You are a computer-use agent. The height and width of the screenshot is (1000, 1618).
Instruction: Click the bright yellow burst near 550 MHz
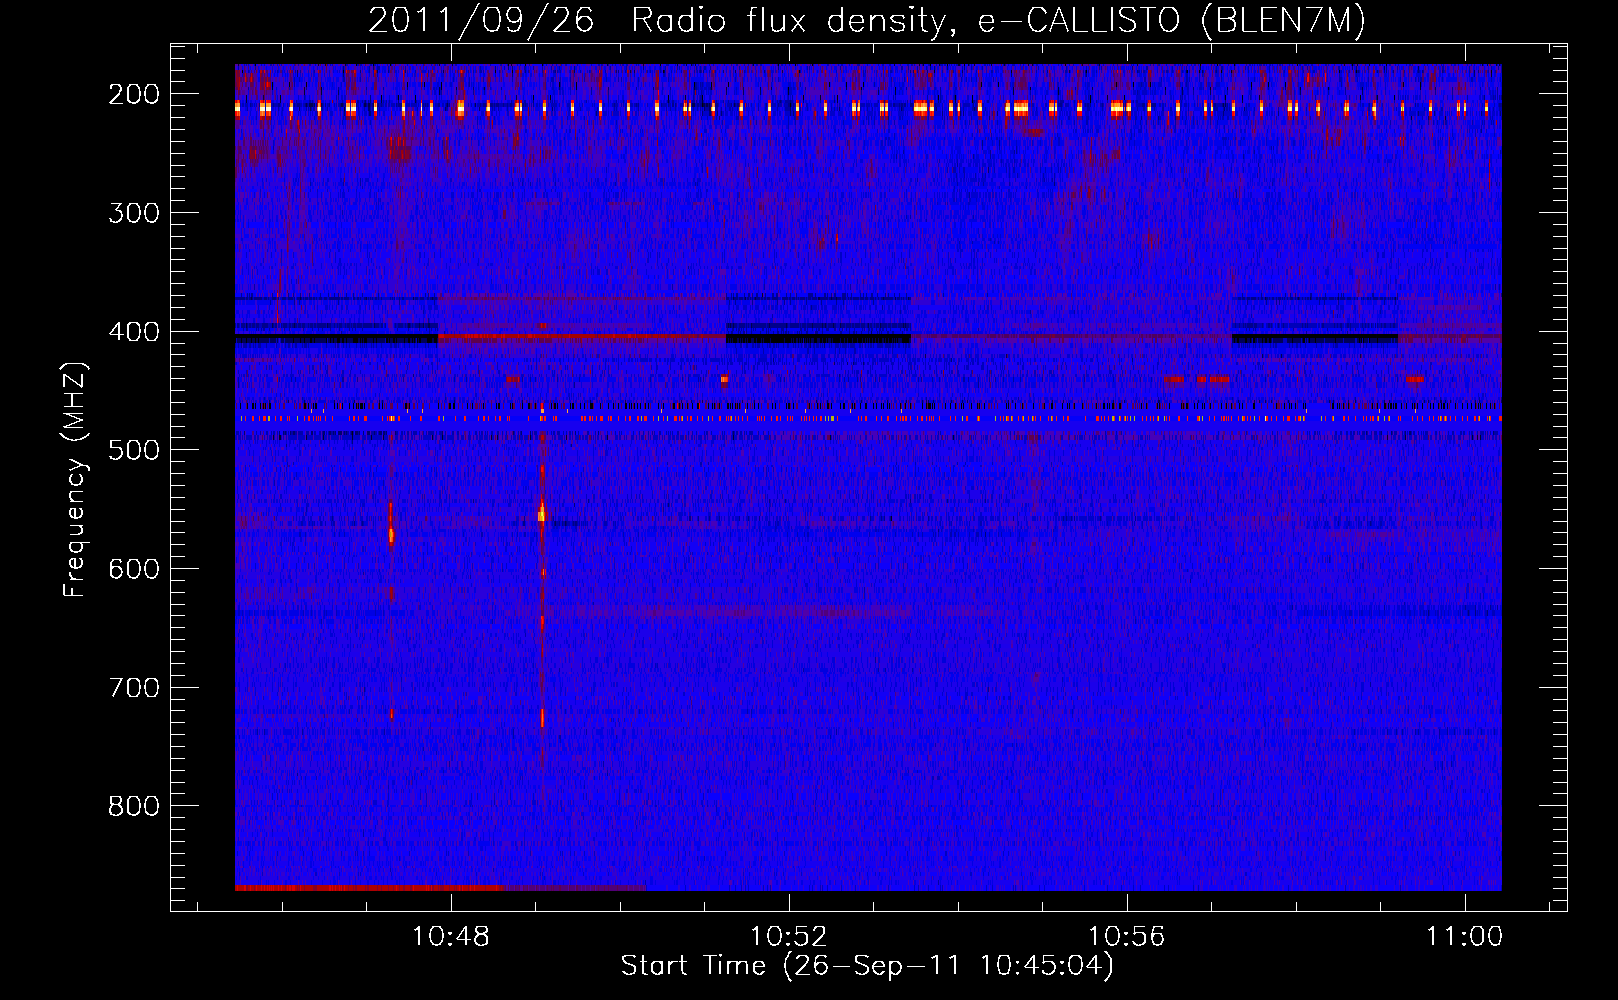click(x=541, y=512)
